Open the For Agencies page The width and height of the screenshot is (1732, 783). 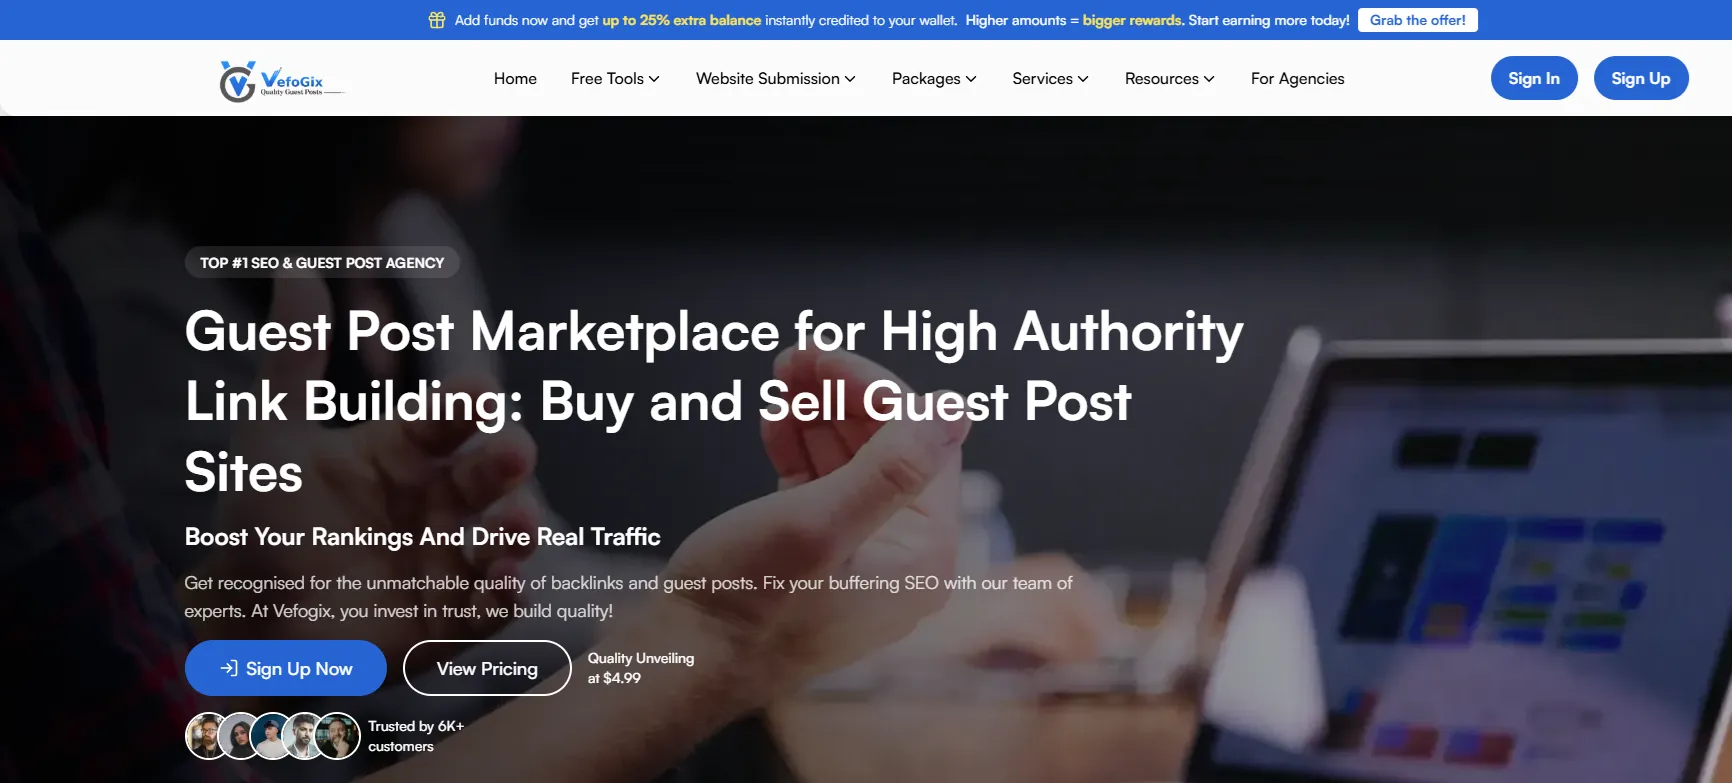pyautogui.click(x=1297, y=79)
